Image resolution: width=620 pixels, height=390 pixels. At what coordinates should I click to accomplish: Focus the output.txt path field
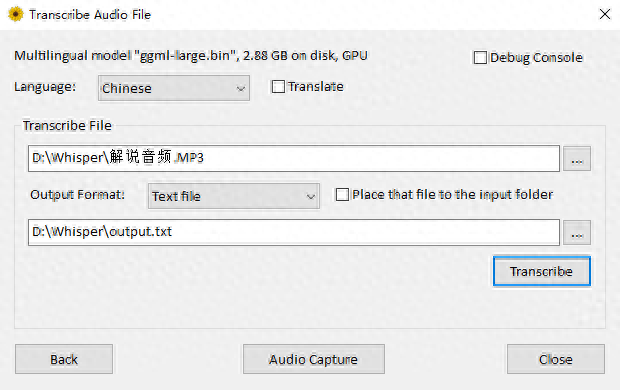pyautogui.click(x=294, y=232)
